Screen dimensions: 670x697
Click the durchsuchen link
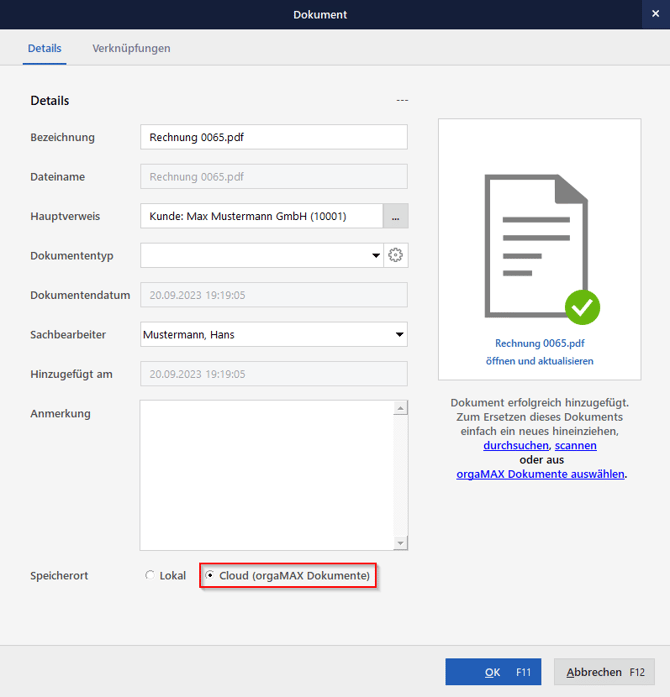[x=516, y=445]
